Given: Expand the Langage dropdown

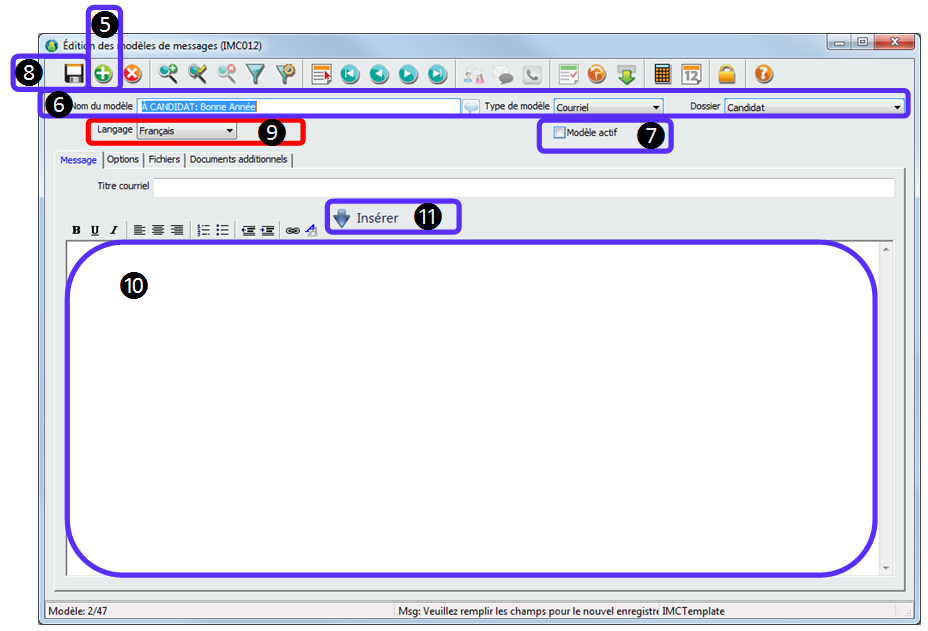Looking at the screenshot, I should [230, 131].
